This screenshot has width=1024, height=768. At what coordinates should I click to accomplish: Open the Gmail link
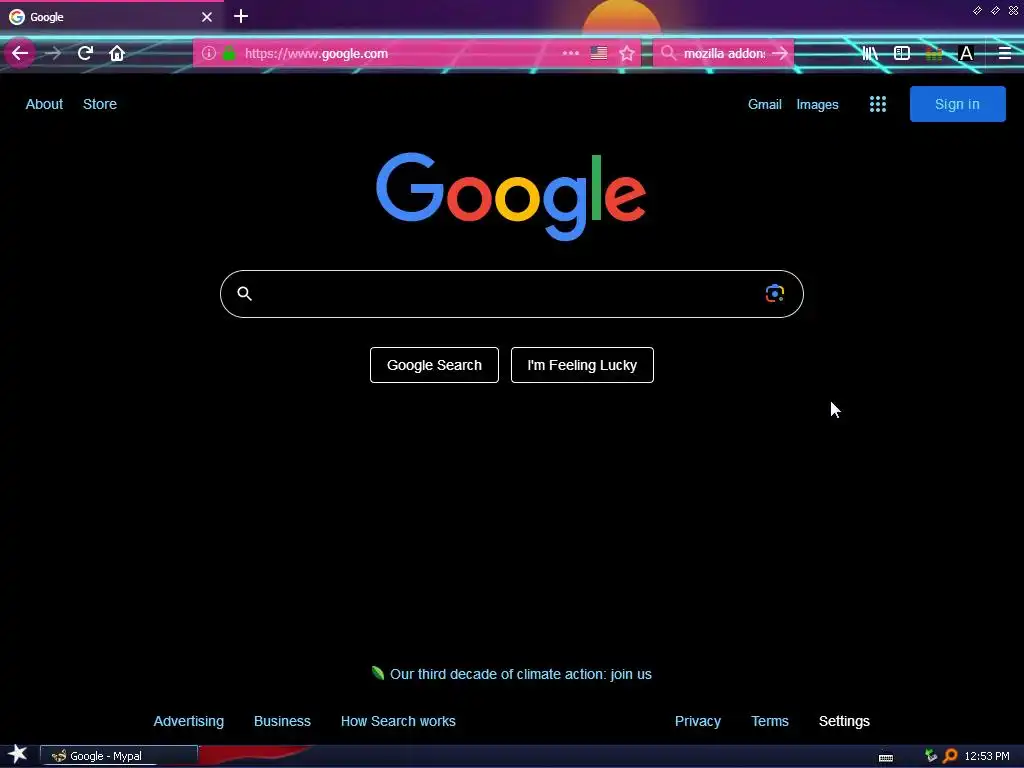point(765,104)
